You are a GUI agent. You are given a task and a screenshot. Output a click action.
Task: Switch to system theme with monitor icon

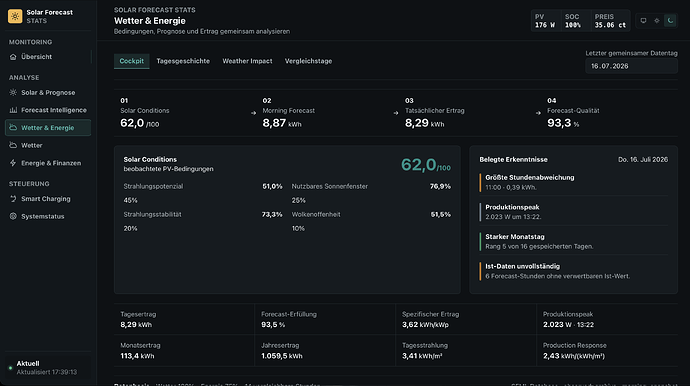pos(643,21)
